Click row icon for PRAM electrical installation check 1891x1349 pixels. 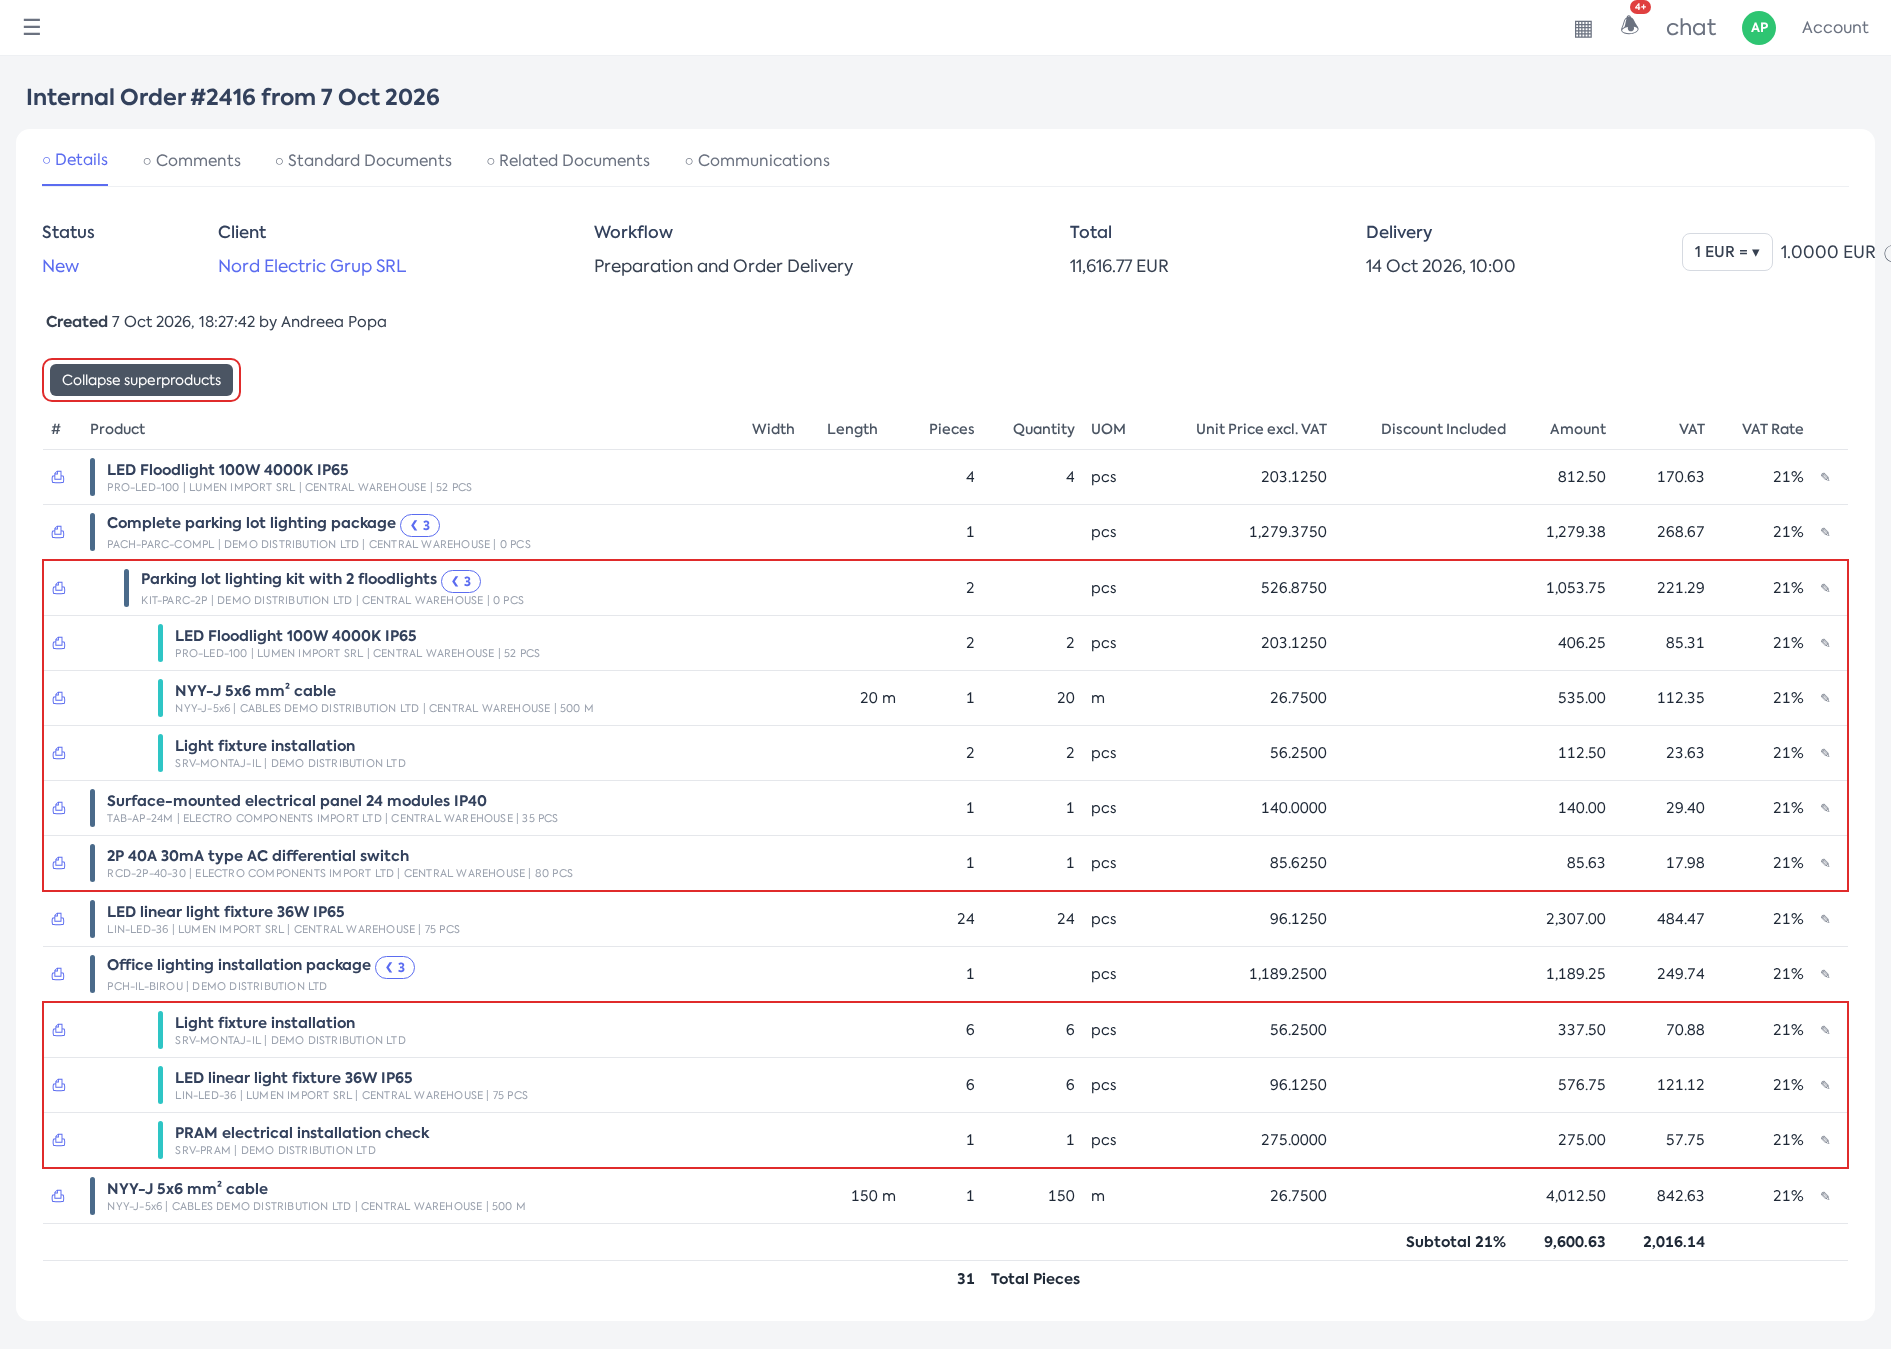[x=59, y=1140]
